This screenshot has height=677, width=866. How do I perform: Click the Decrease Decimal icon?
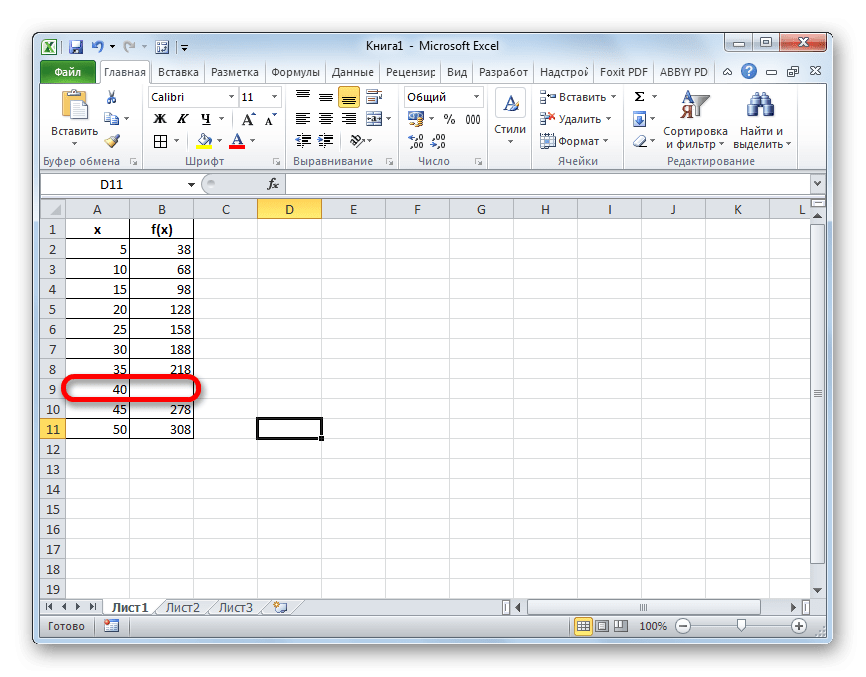(438, 141)
